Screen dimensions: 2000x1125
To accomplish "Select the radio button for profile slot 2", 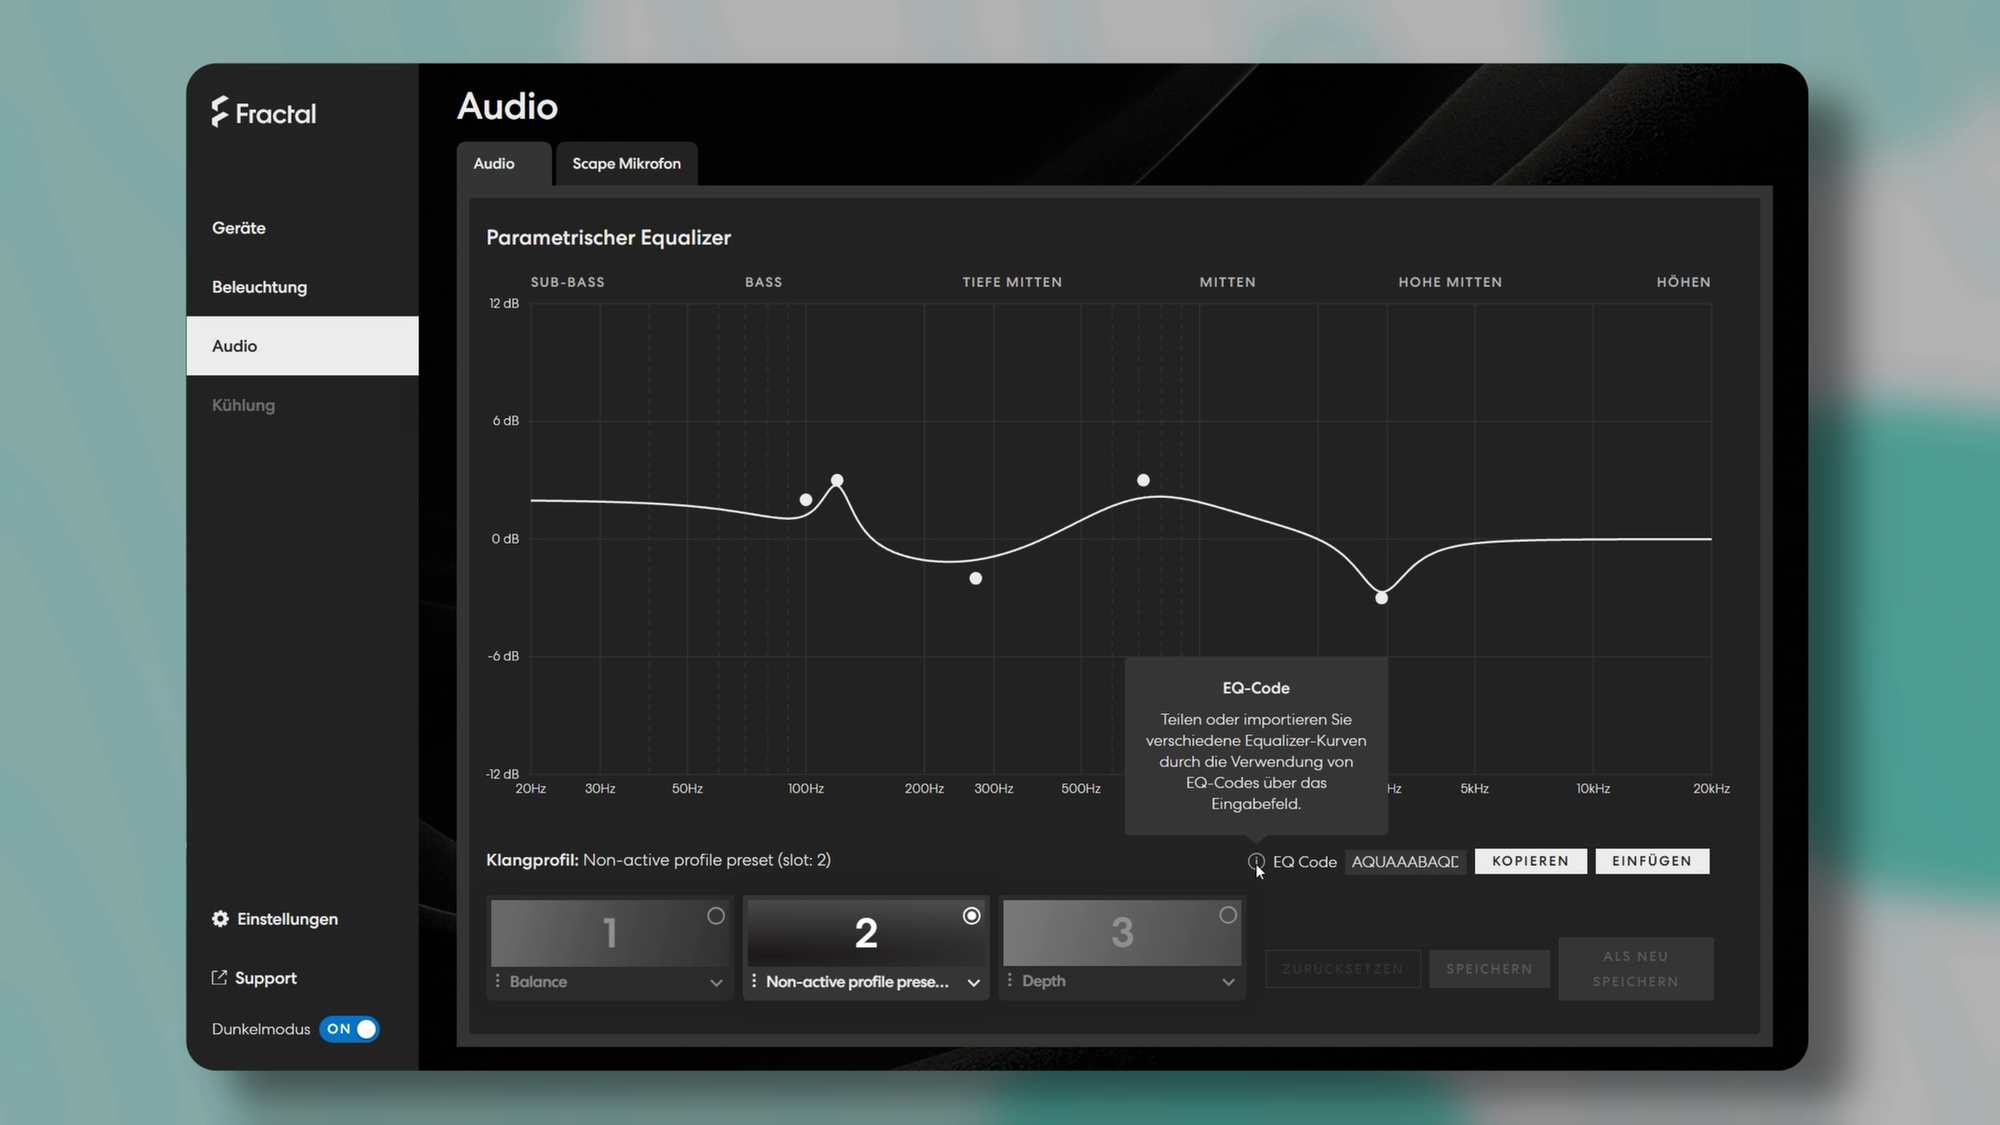I will 971,916.
